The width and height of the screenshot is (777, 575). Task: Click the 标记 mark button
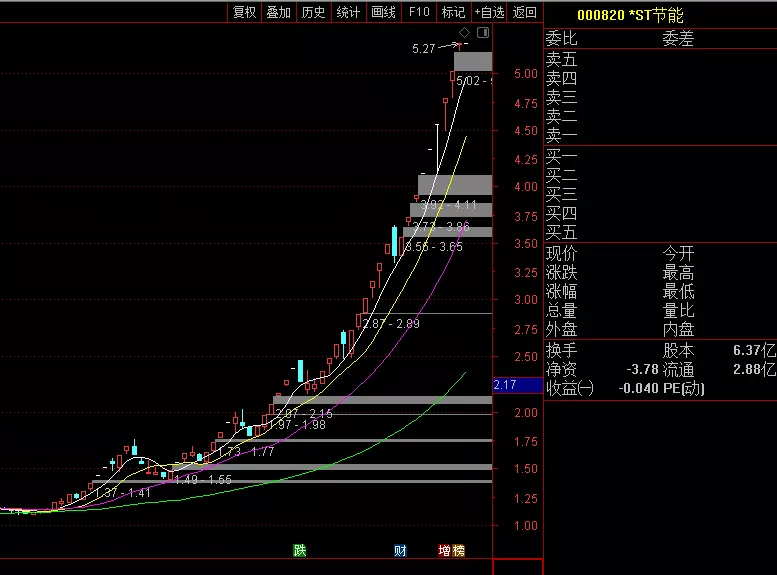pyautogui.click(x=453, y=12)
